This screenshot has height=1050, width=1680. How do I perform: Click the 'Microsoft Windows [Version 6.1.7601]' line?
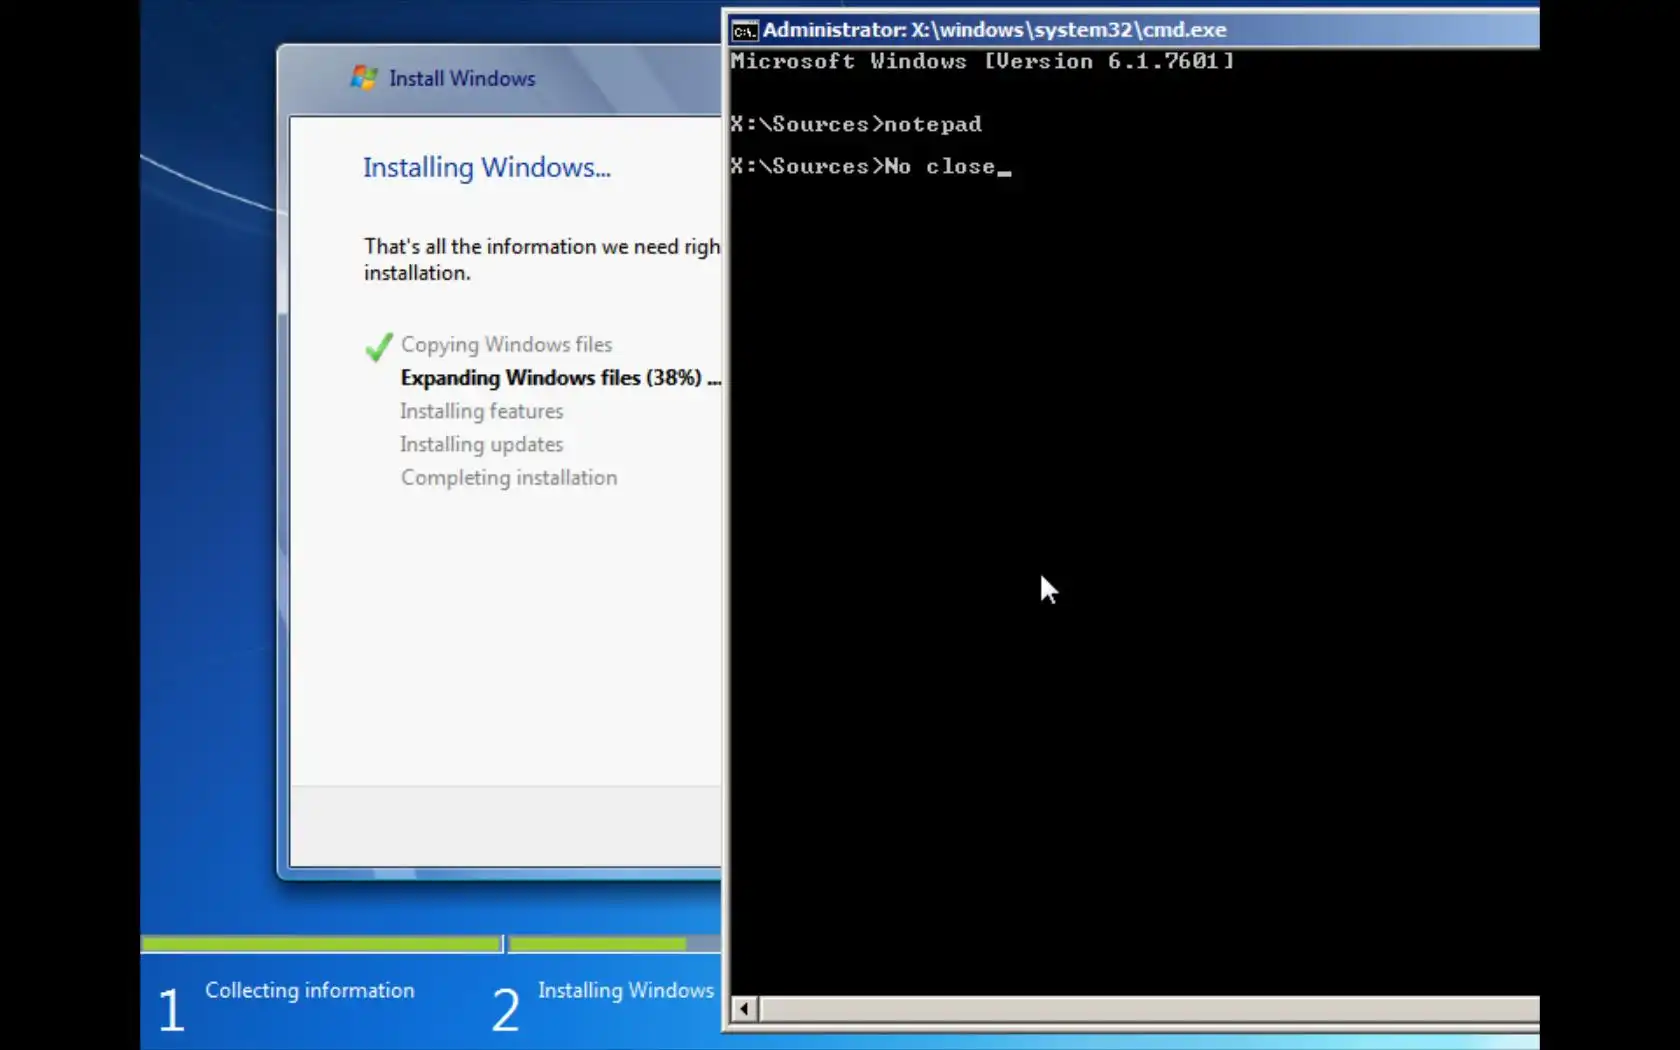point(982,61)
